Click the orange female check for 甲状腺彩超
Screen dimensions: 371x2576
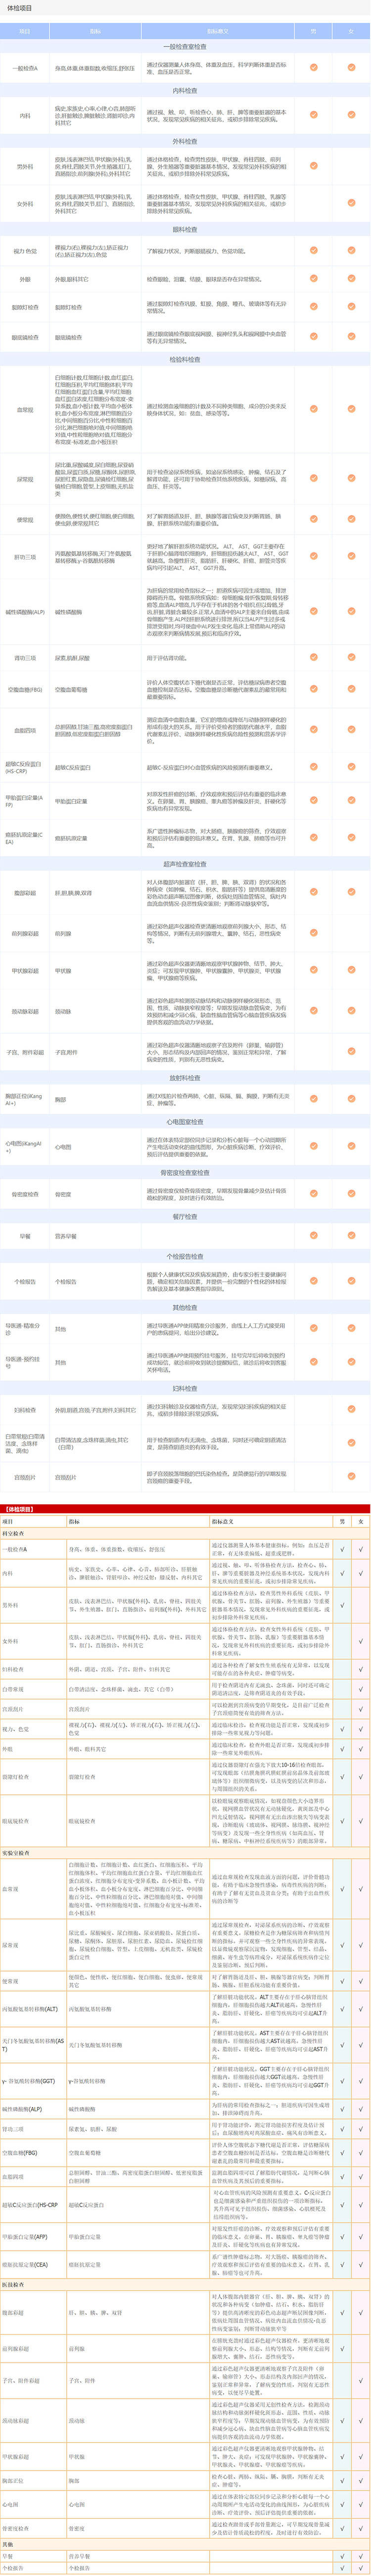tap(351, 970)
